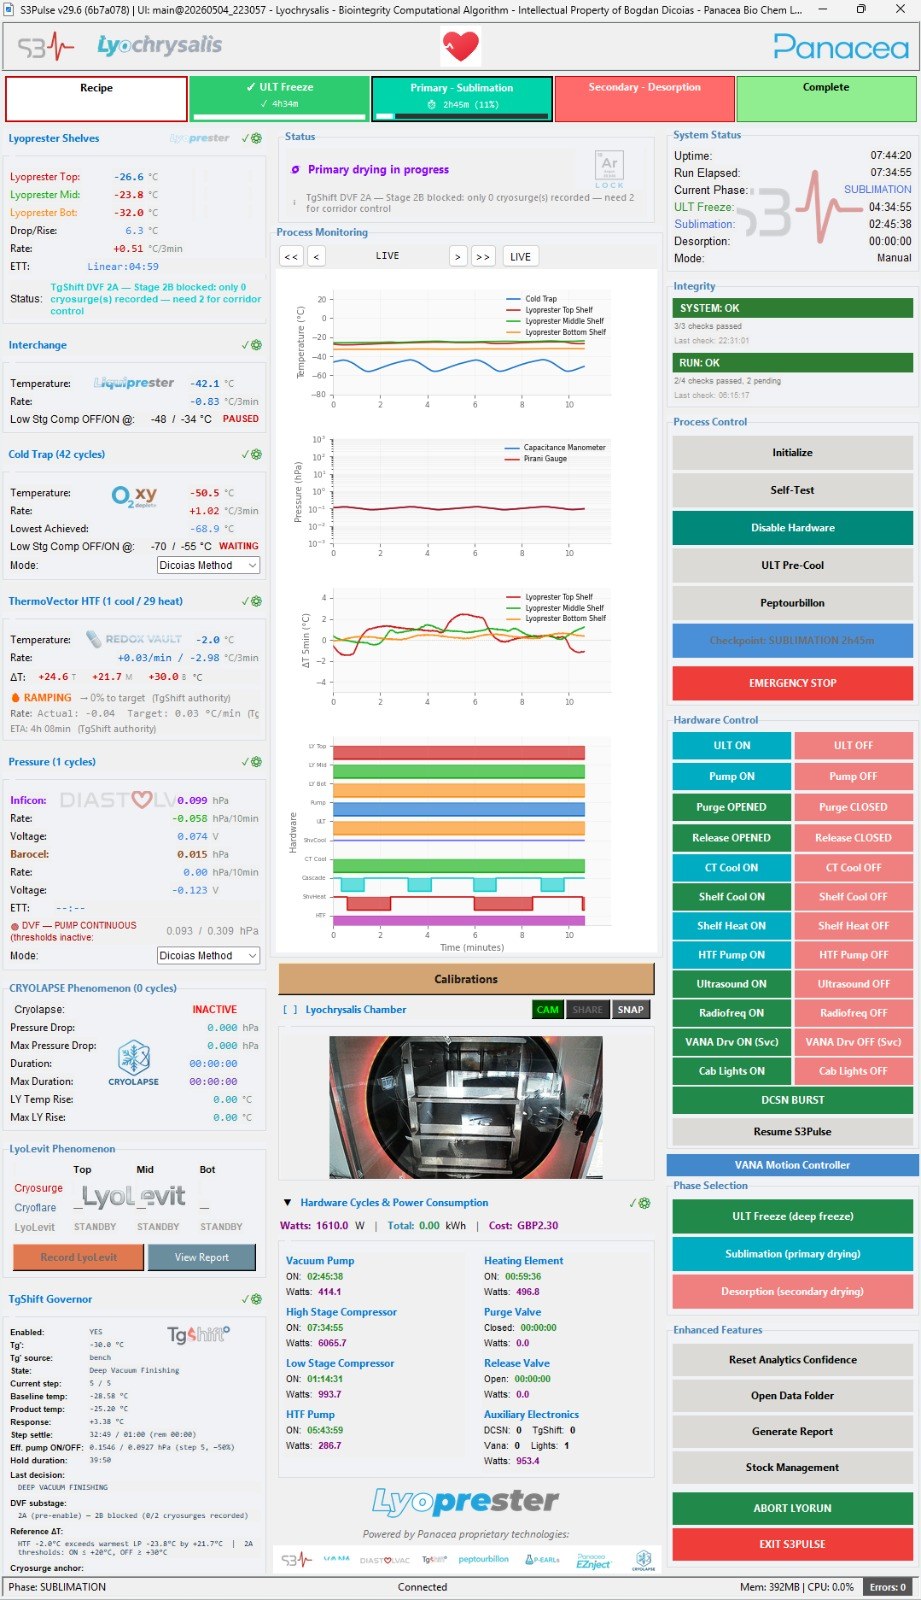Toggle the CAM camera button
This screenshot has width=921, height=1600.
coord(547,1010)
